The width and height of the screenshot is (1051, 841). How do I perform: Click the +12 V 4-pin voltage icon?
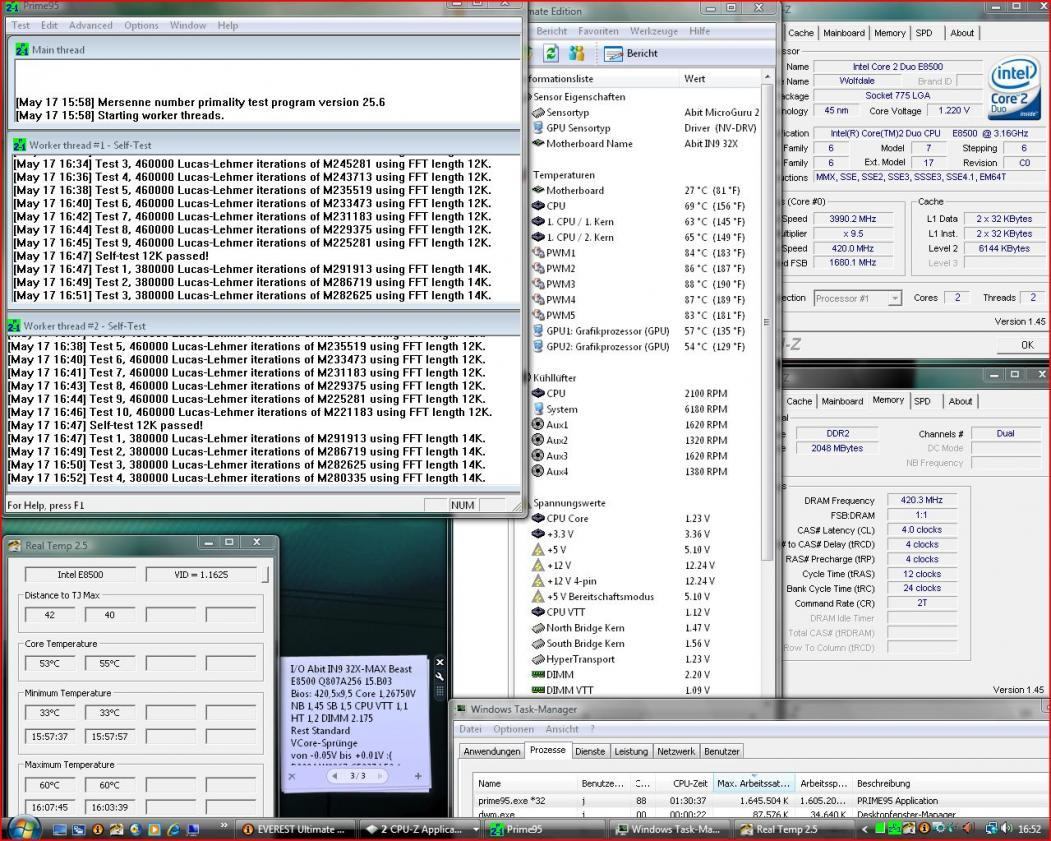coord(538,580)
